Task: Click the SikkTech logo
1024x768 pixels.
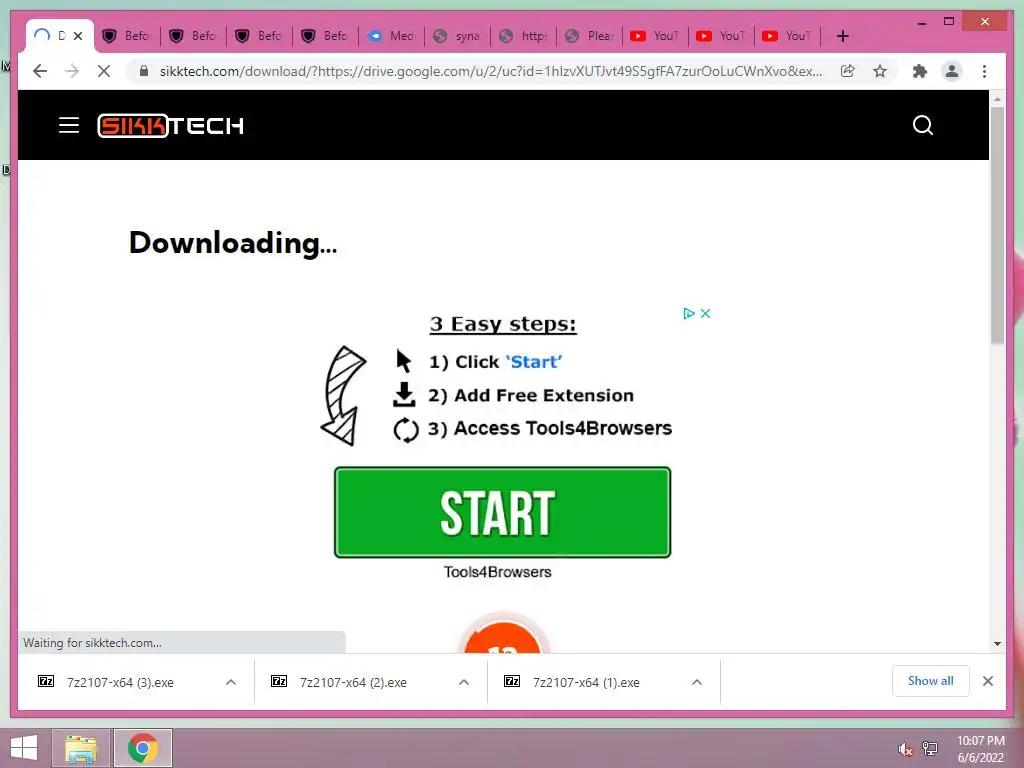Action: click(170, 125)
